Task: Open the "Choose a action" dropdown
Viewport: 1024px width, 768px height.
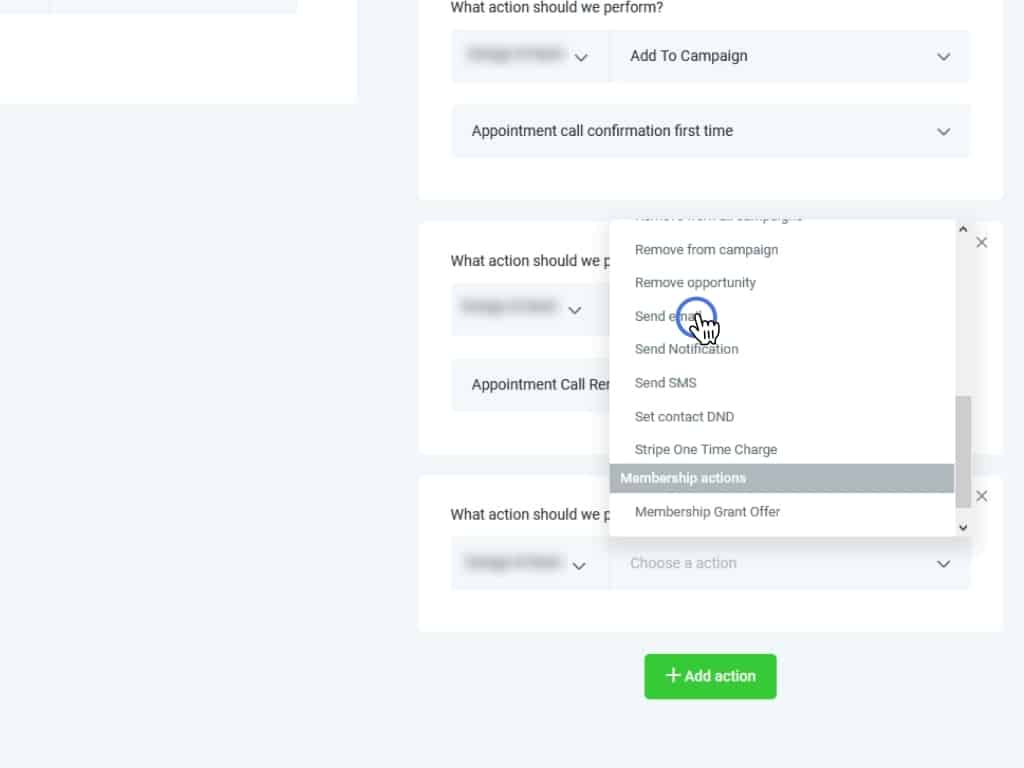Action: point(789,564)
